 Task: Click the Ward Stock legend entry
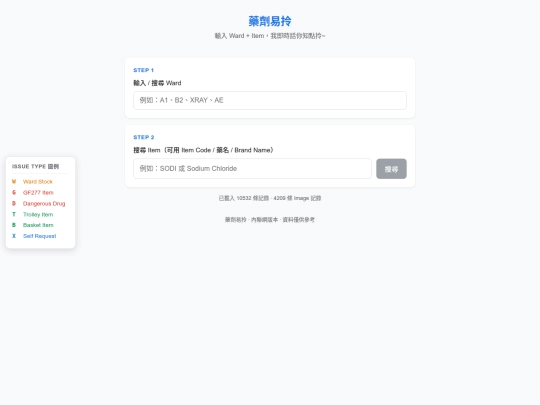38,181
